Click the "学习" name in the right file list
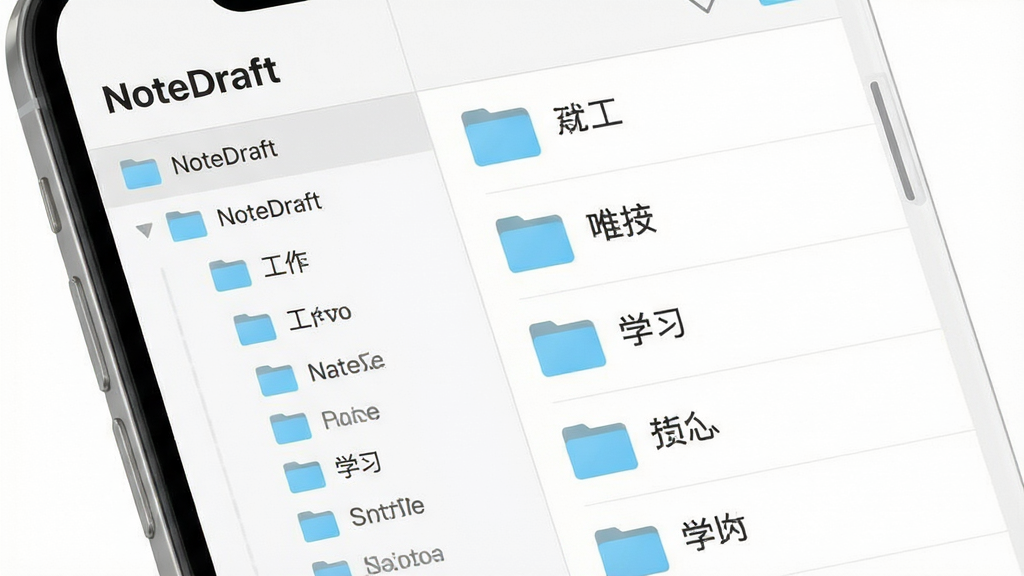The image size is (1024, 576). 652,327
